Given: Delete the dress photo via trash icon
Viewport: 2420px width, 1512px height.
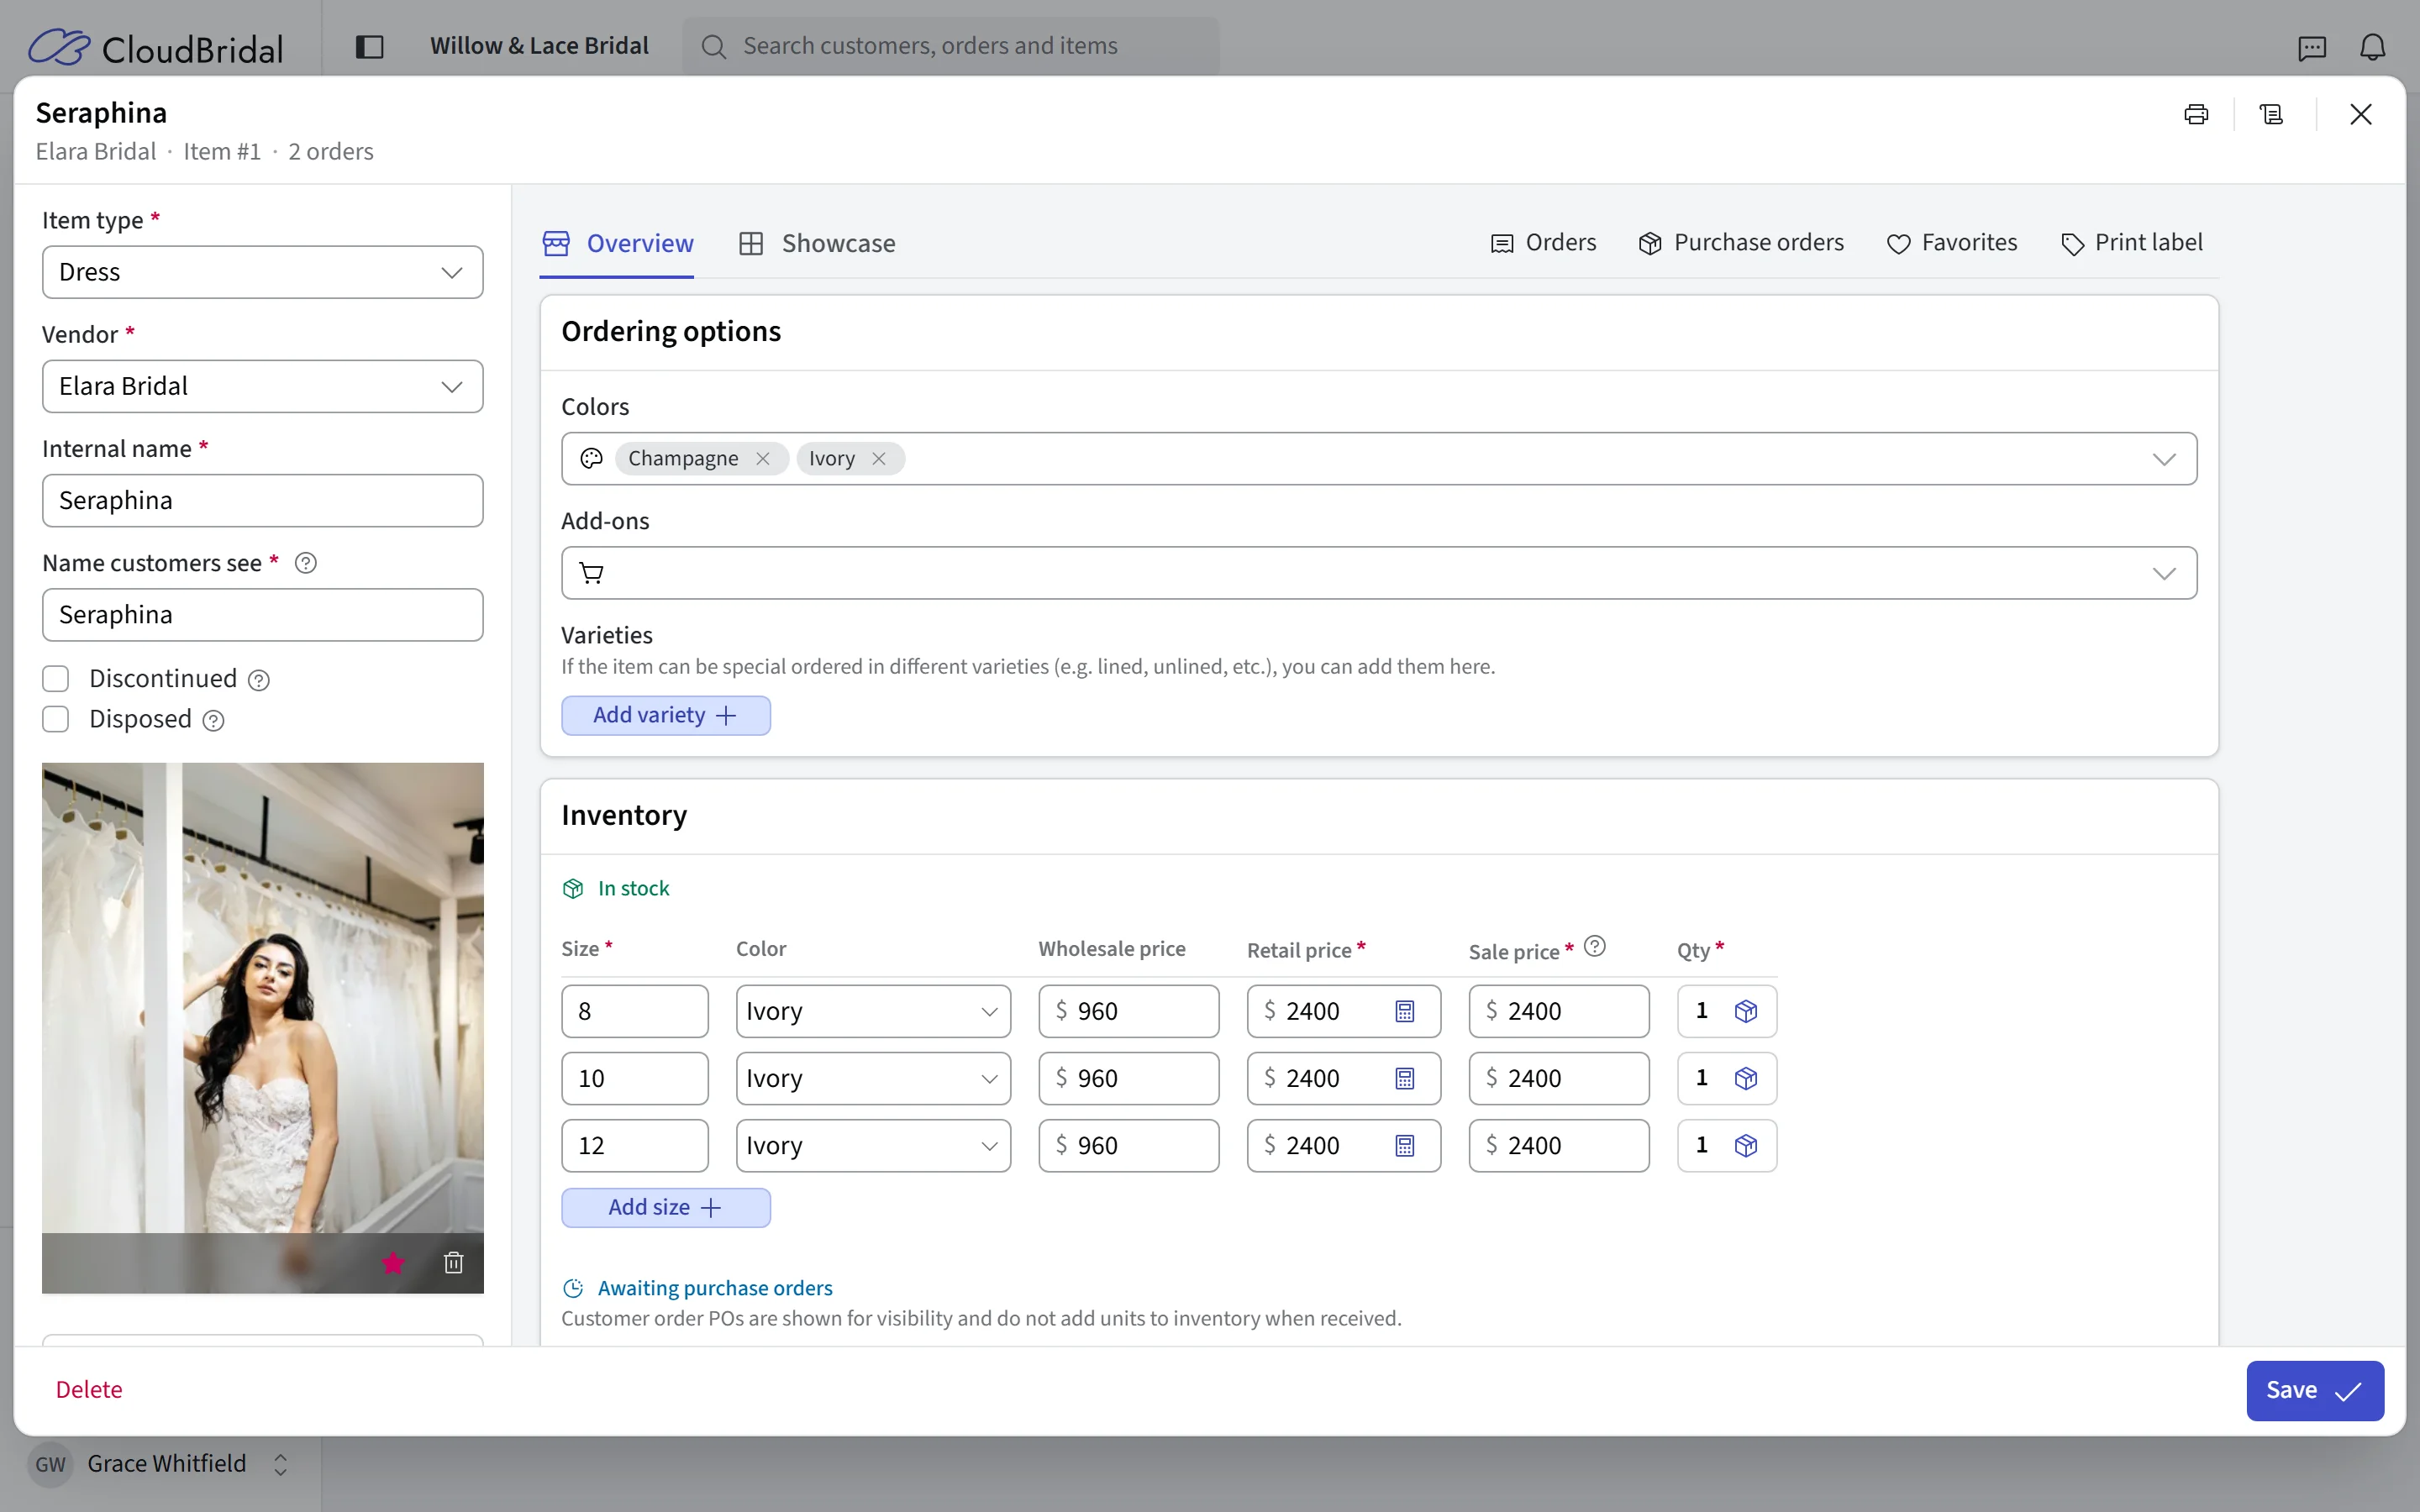Looking at the screenshot, I should pyautogui.click(x=454, y=1263).
